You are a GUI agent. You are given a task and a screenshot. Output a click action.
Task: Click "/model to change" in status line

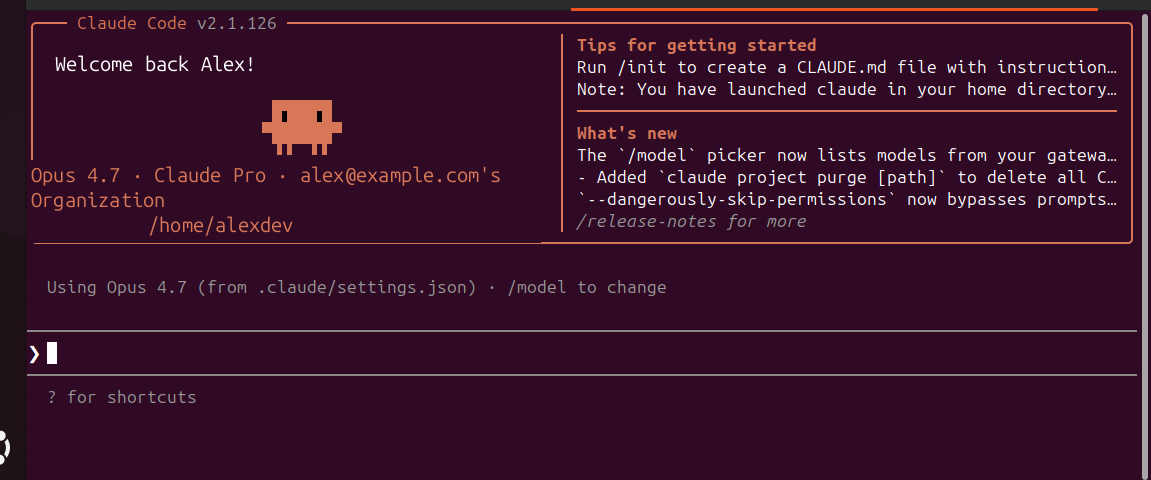587,287
